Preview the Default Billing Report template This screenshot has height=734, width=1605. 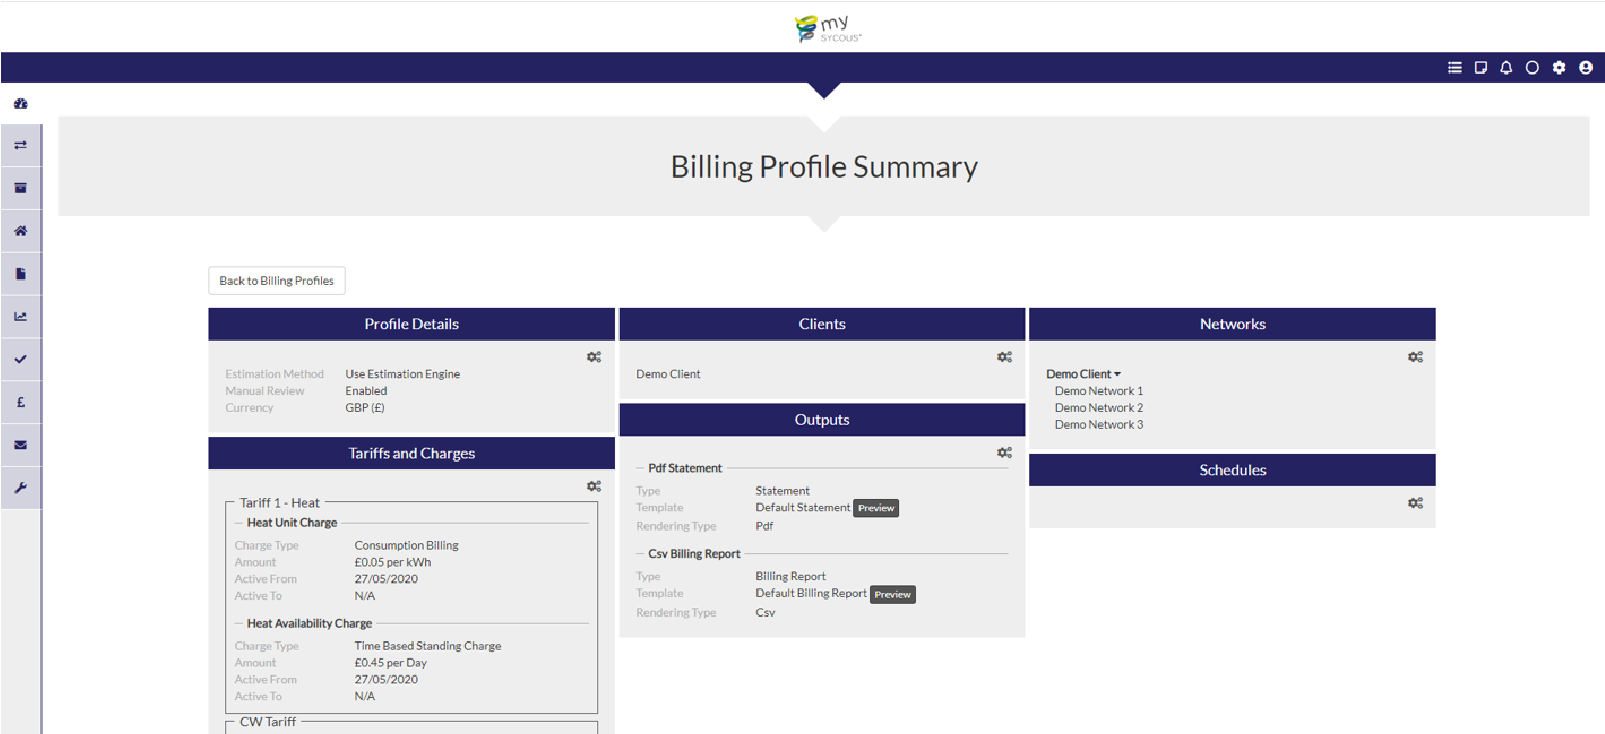(893, 594)
